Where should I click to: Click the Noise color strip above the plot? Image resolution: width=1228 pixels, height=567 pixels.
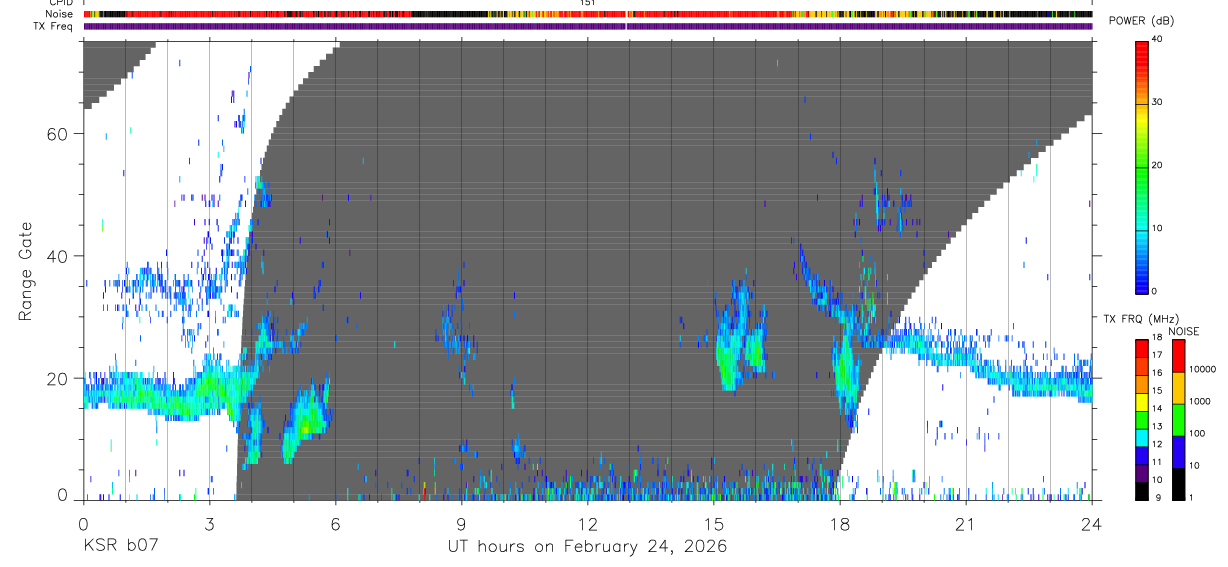[587, 14]
